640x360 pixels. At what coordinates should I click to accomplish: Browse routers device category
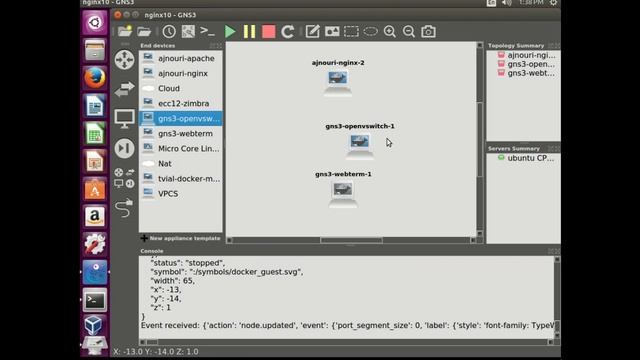pos(124,60)
